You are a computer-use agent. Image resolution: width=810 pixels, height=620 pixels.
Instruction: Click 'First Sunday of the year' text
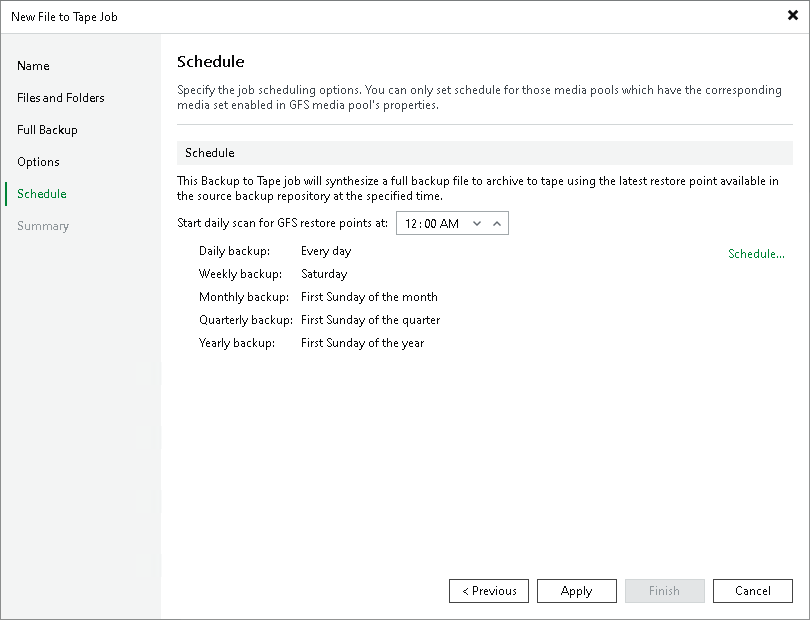[362, 343]
